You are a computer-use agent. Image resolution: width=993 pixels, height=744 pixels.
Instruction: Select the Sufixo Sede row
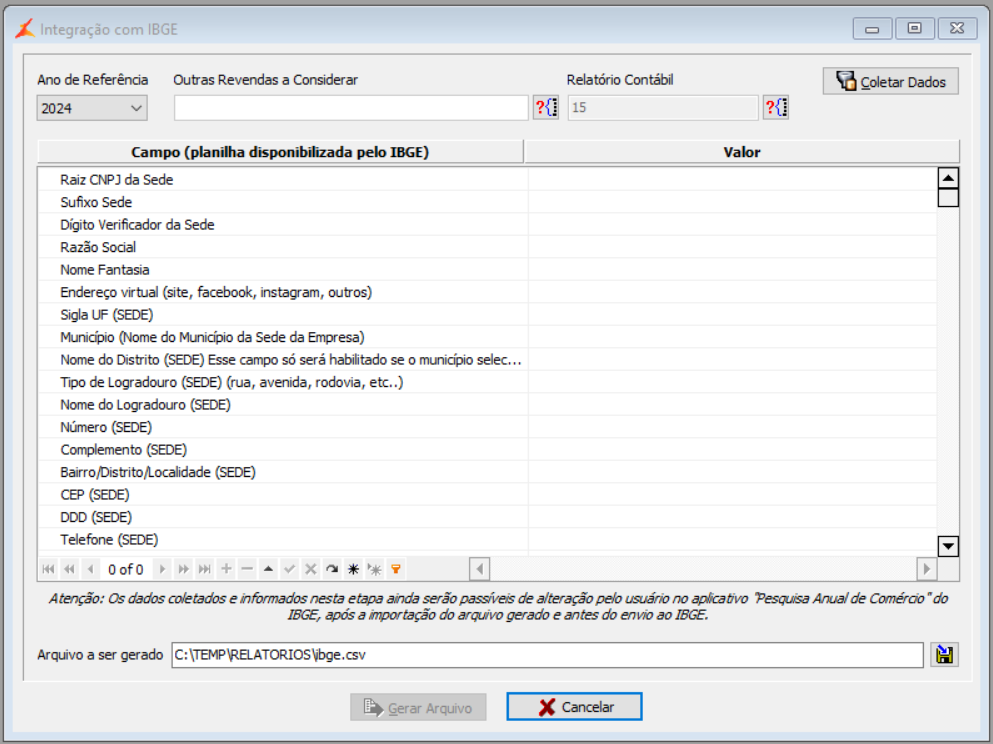[x=487, y=202]
